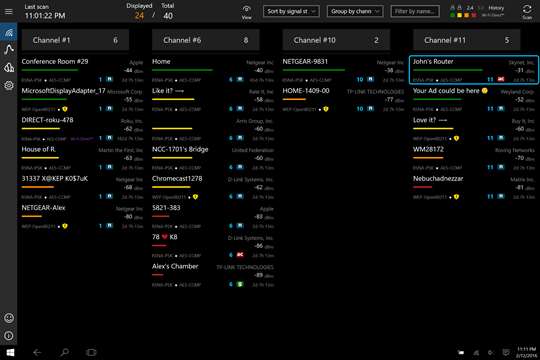Open the View options eye icon

point(247,11)
